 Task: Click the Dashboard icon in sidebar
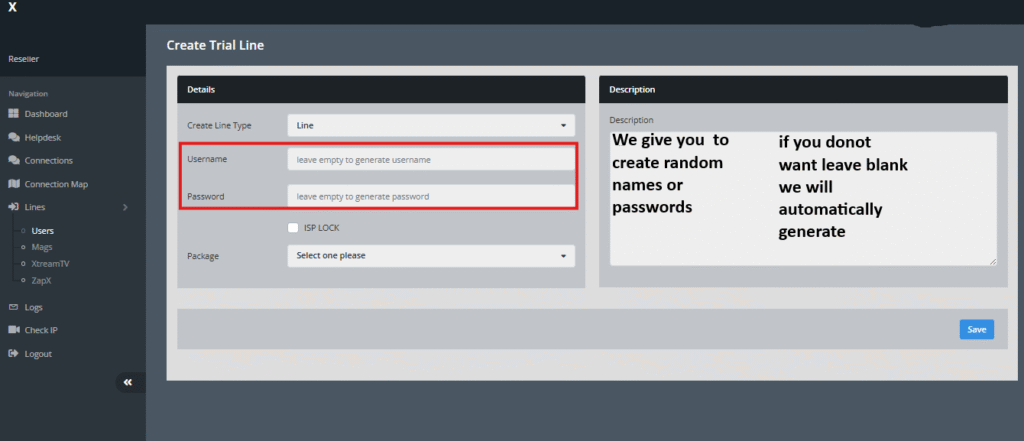(x=14, y=114)
